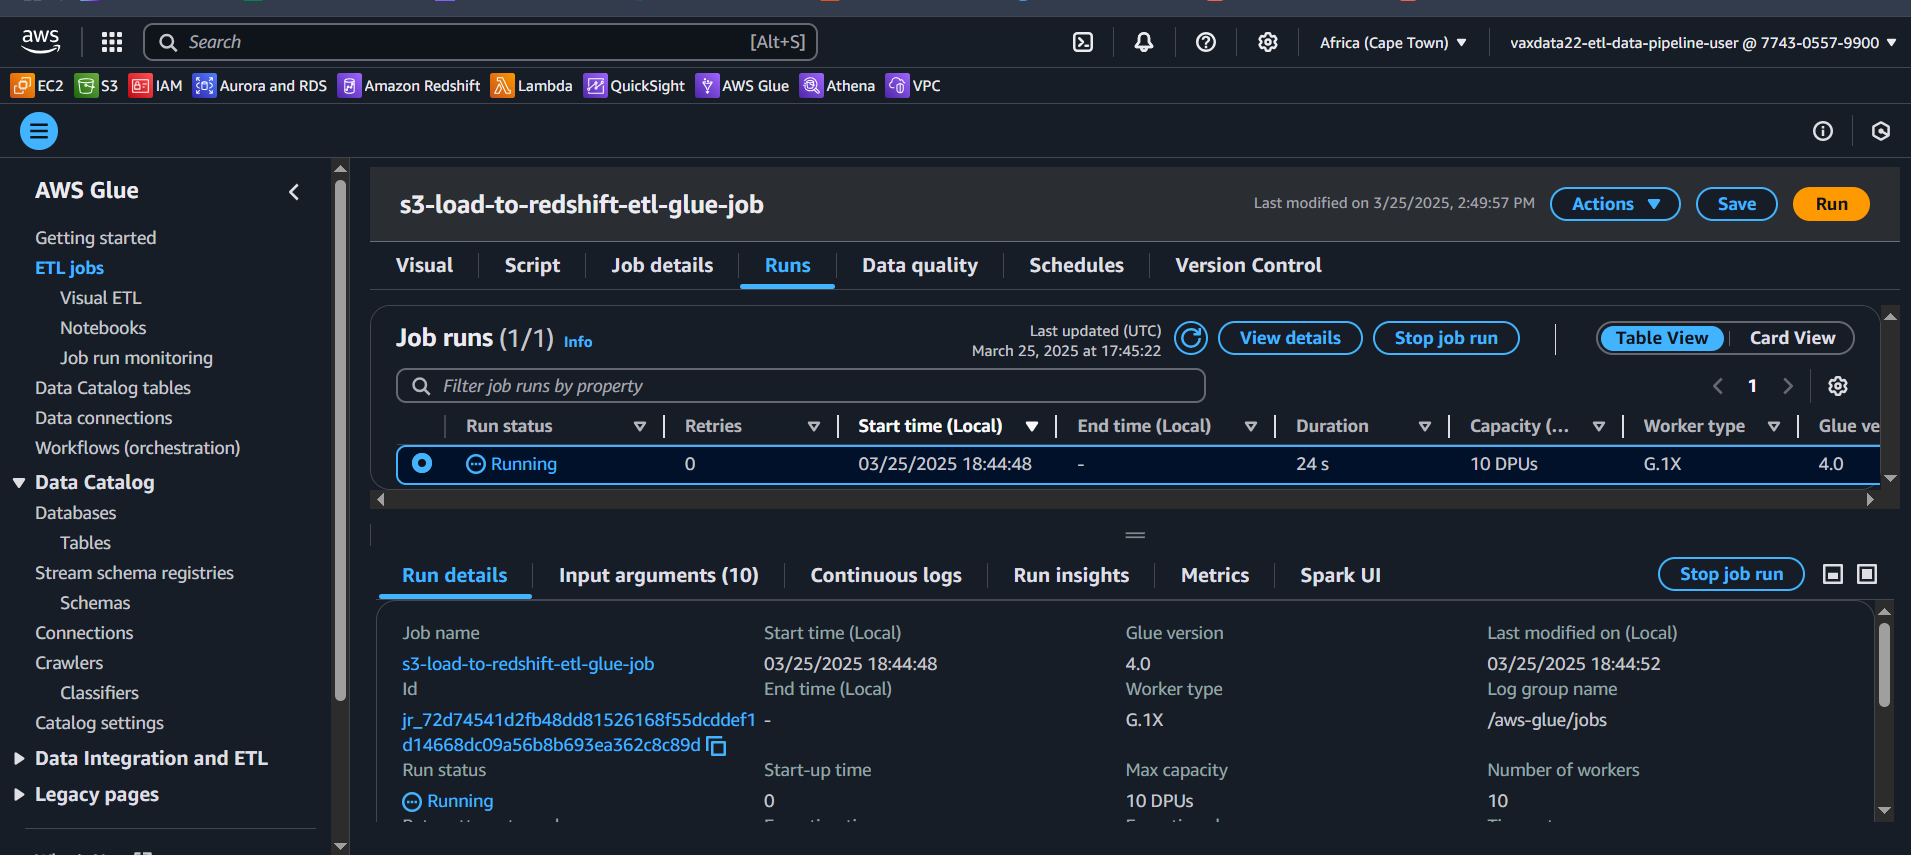Collapse the AWS Glue sidebar chevron
This screenshot has width=1911, height=855.
[294, 191]
